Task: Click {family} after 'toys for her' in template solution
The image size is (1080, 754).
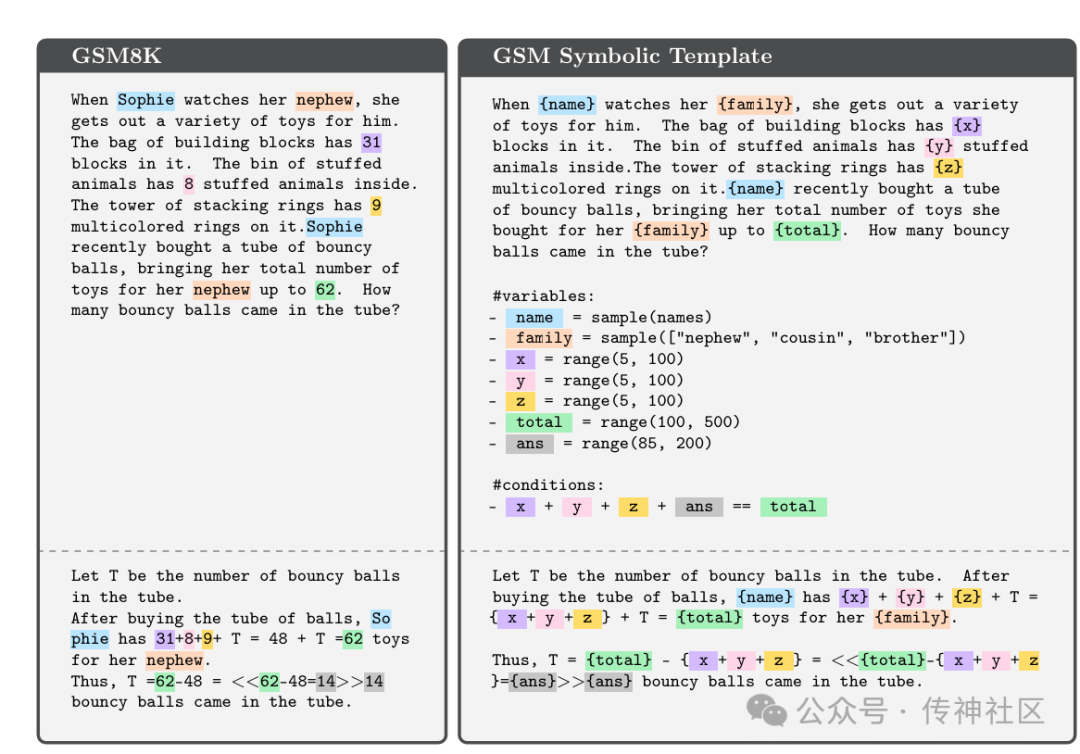Action: click(911, 618)
